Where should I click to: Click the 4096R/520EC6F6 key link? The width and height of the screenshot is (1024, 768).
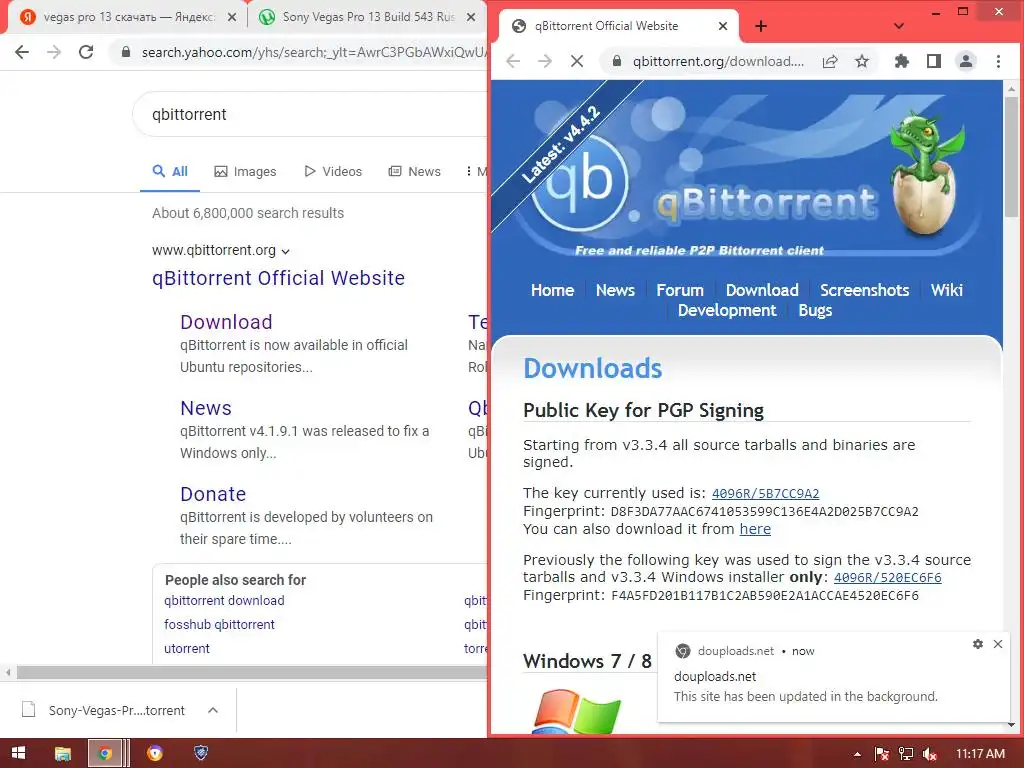click(888, 578)
